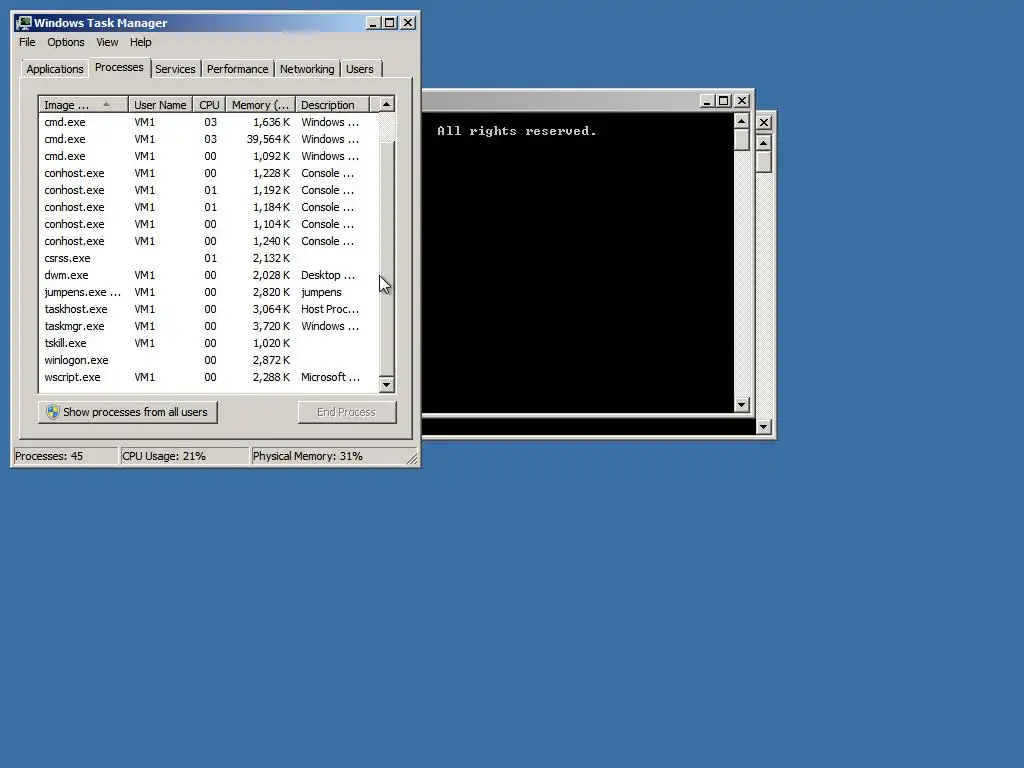Click the Processes: 45 status entry
This screenshot has width=1024, height=768.
click(65, 456)
